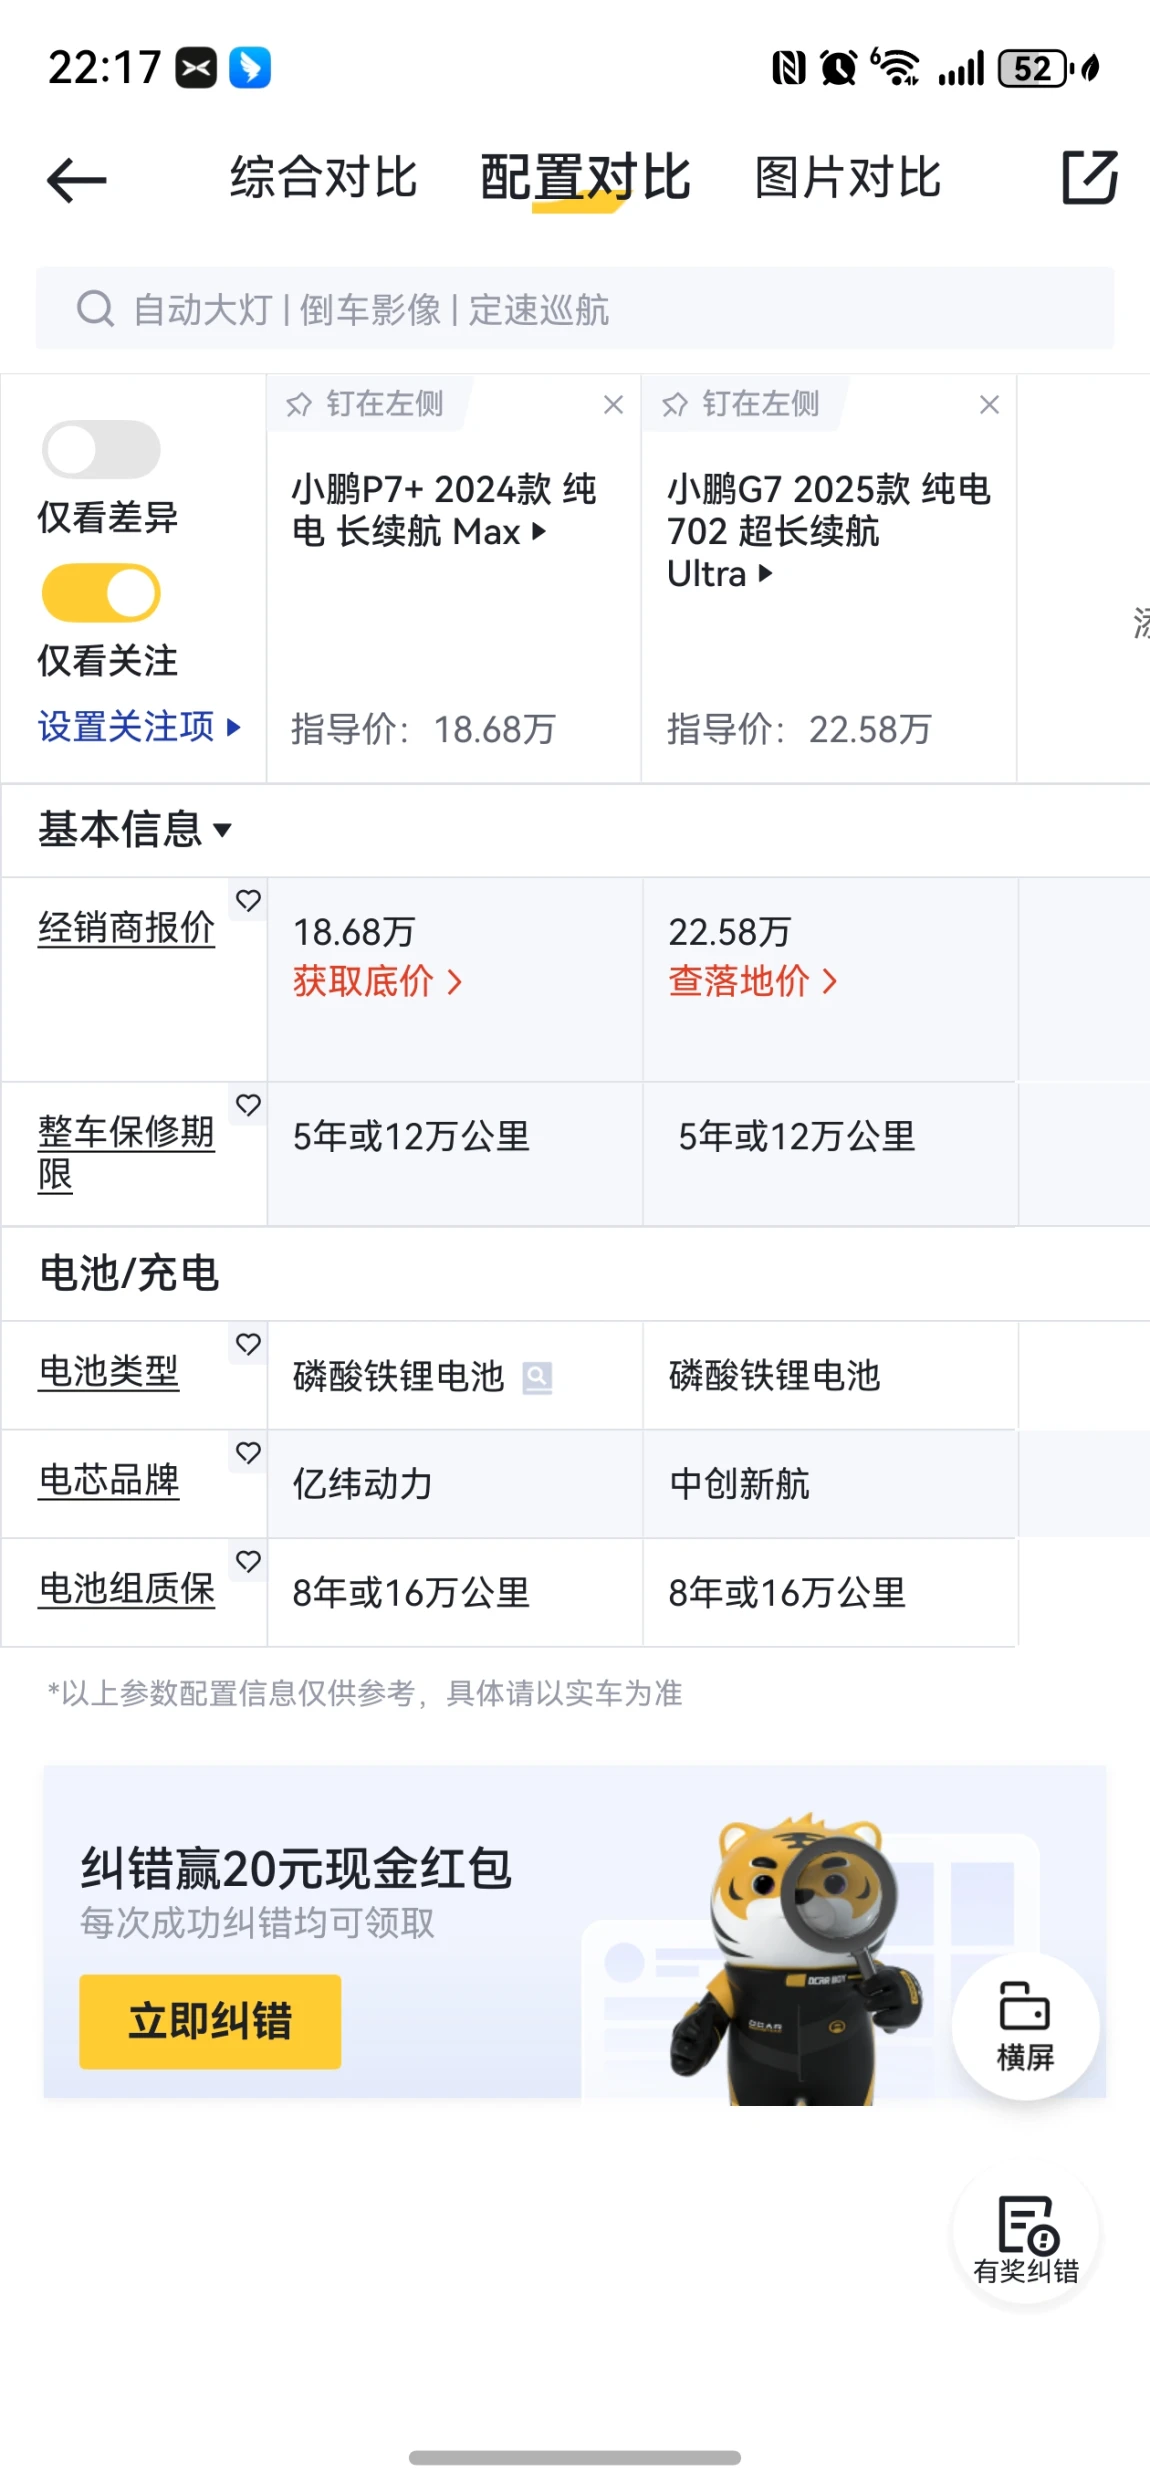Image resolution: width=1150 pixels, height=2483 pixels.
Task: Open the 横屏 landscape mode button
Action: tap(1025, 2026)
